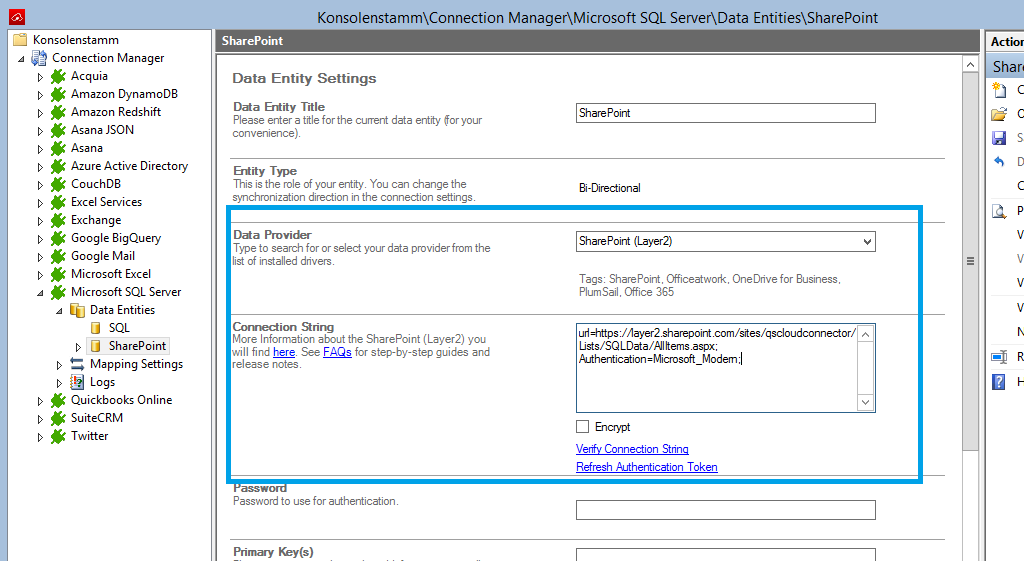Click the new document icon in Actions pane

(999, 89)
